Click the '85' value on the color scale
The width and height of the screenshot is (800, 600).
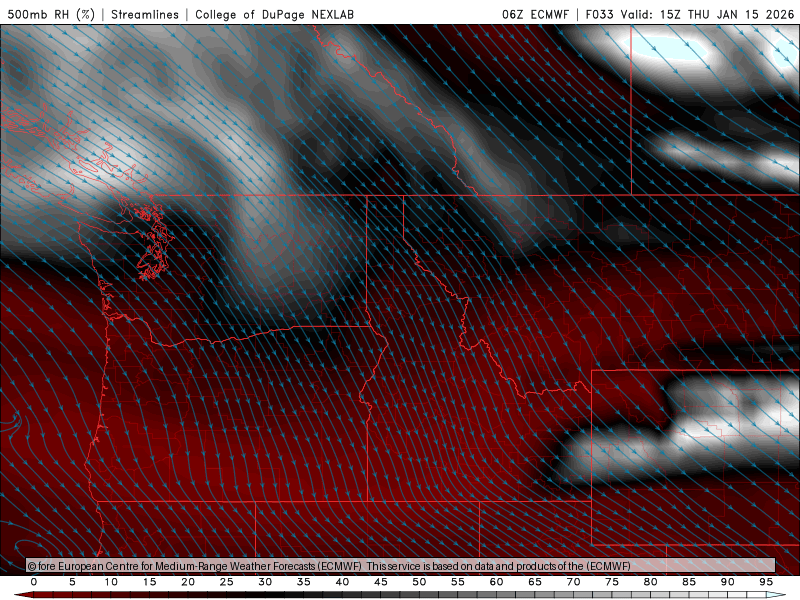(x=689, y=582)
